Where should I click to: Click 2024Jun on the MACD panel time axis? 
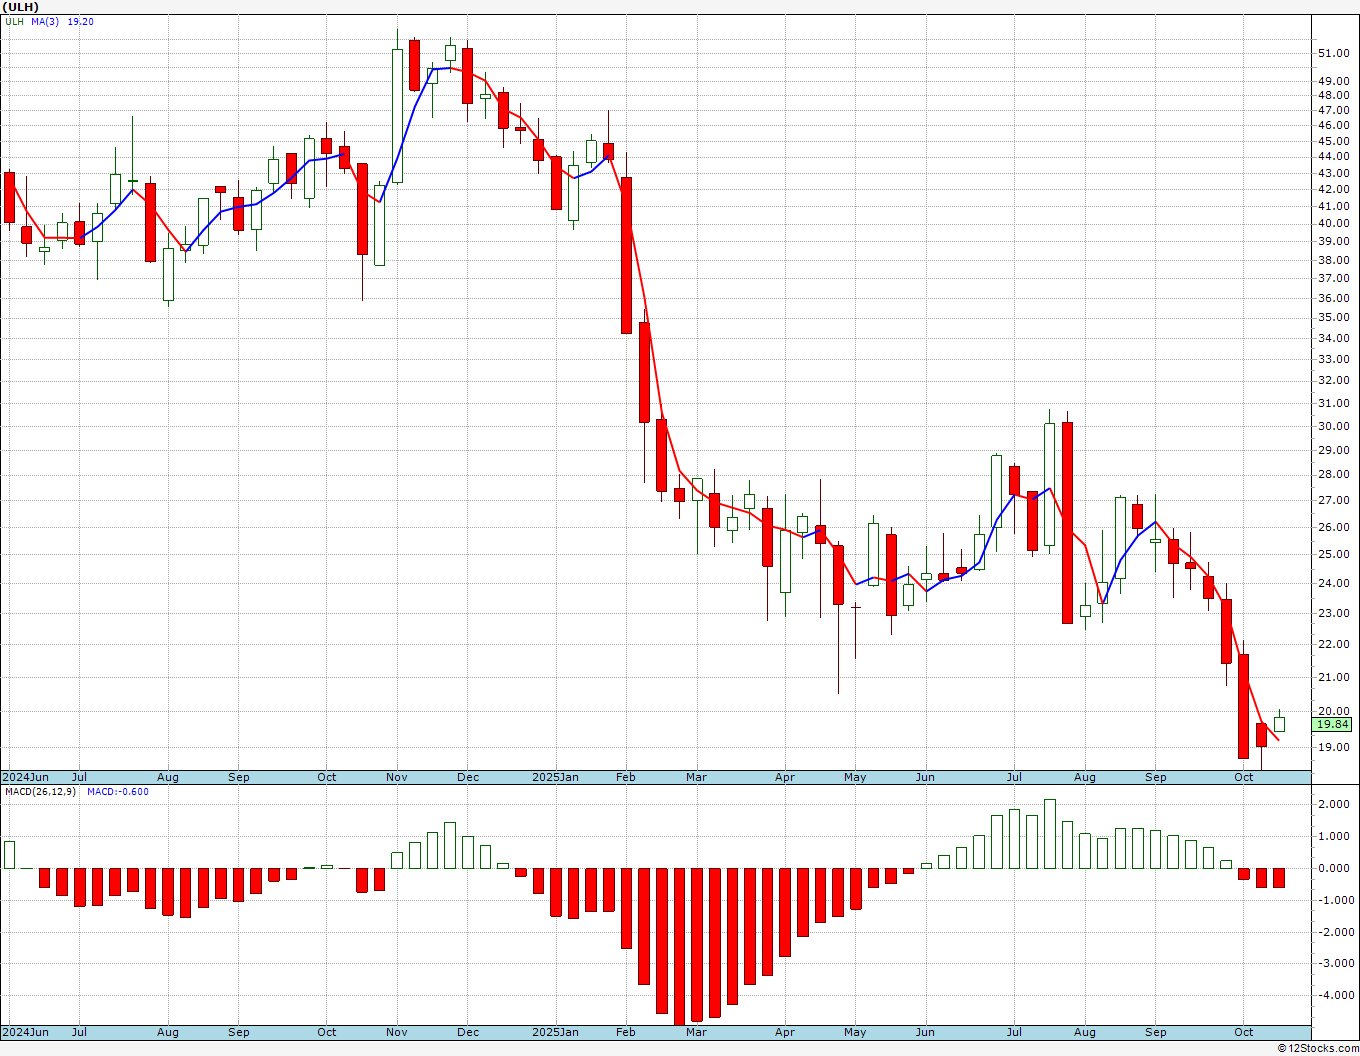click(x=25, y=1032)
